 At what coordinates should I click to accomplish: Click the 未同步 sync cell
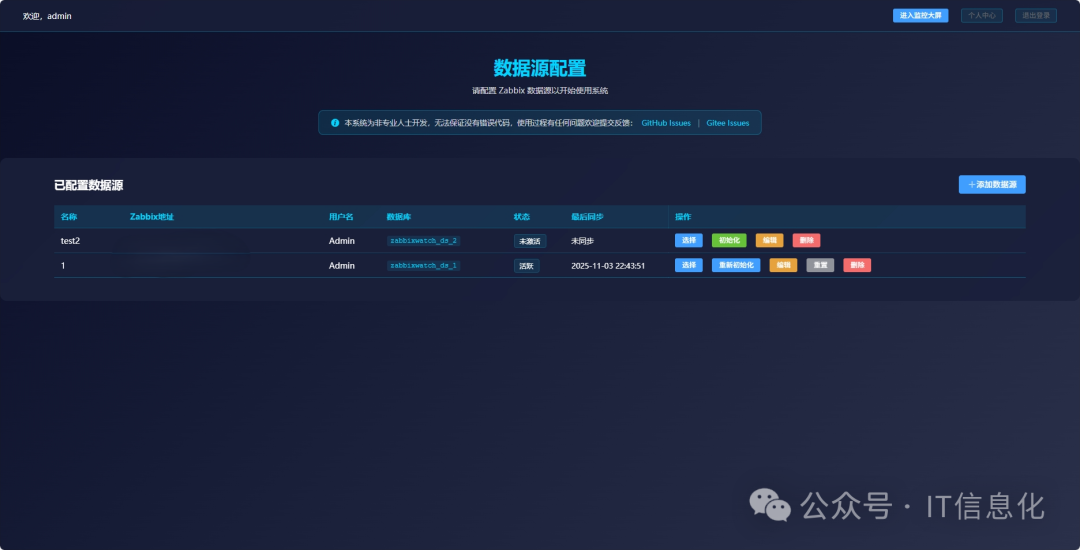[582, 241]
